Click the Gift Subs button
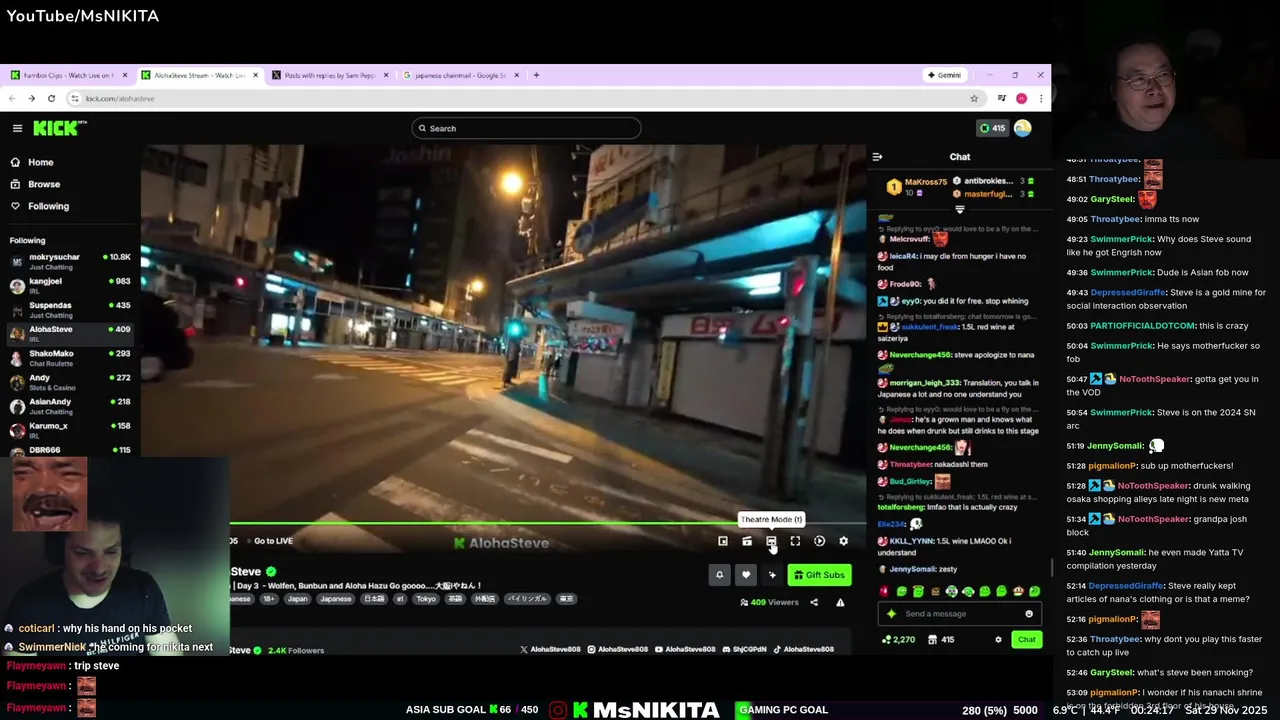 [x=819, y=575]
